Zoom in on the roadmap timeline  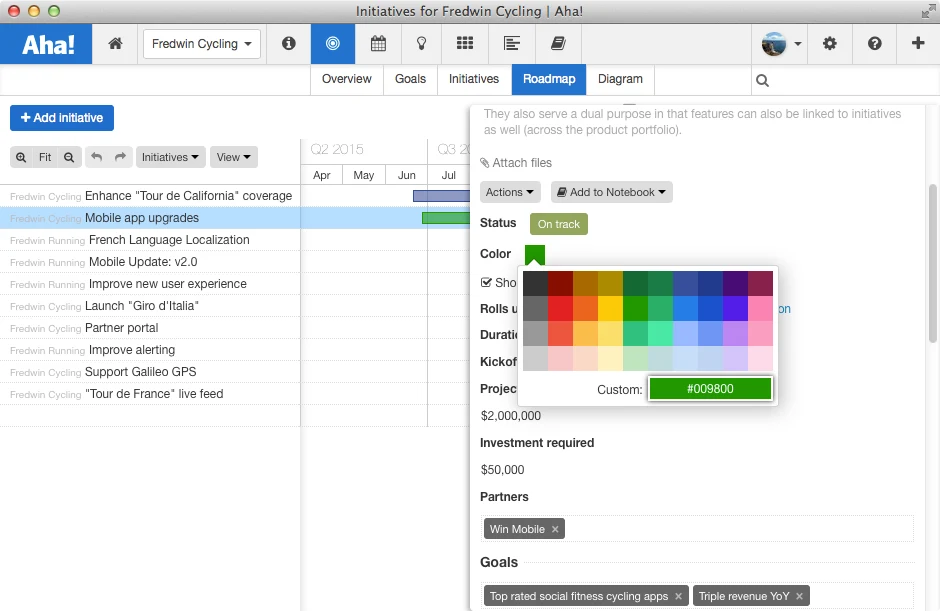(x=21, y=157)
